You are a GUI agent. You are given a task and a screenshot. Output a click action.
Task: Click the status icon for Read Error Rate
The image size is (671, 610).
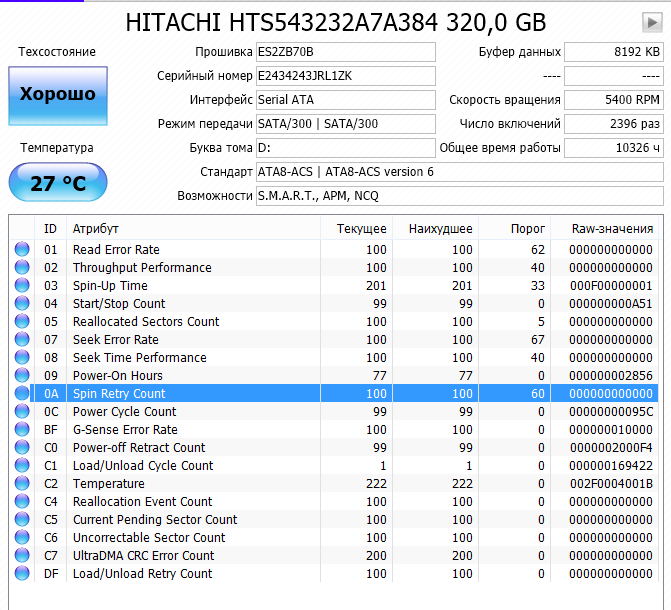(x=22, y=250)
